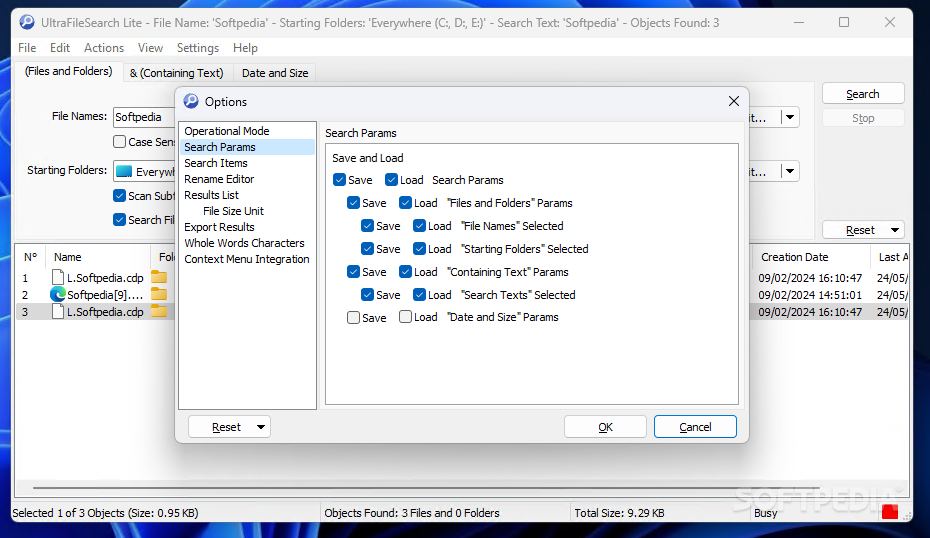The height and width of the screenshot is (538, 930).
Task: Expand the File Names dropdown arrow
Action: [x=789, y=117]
